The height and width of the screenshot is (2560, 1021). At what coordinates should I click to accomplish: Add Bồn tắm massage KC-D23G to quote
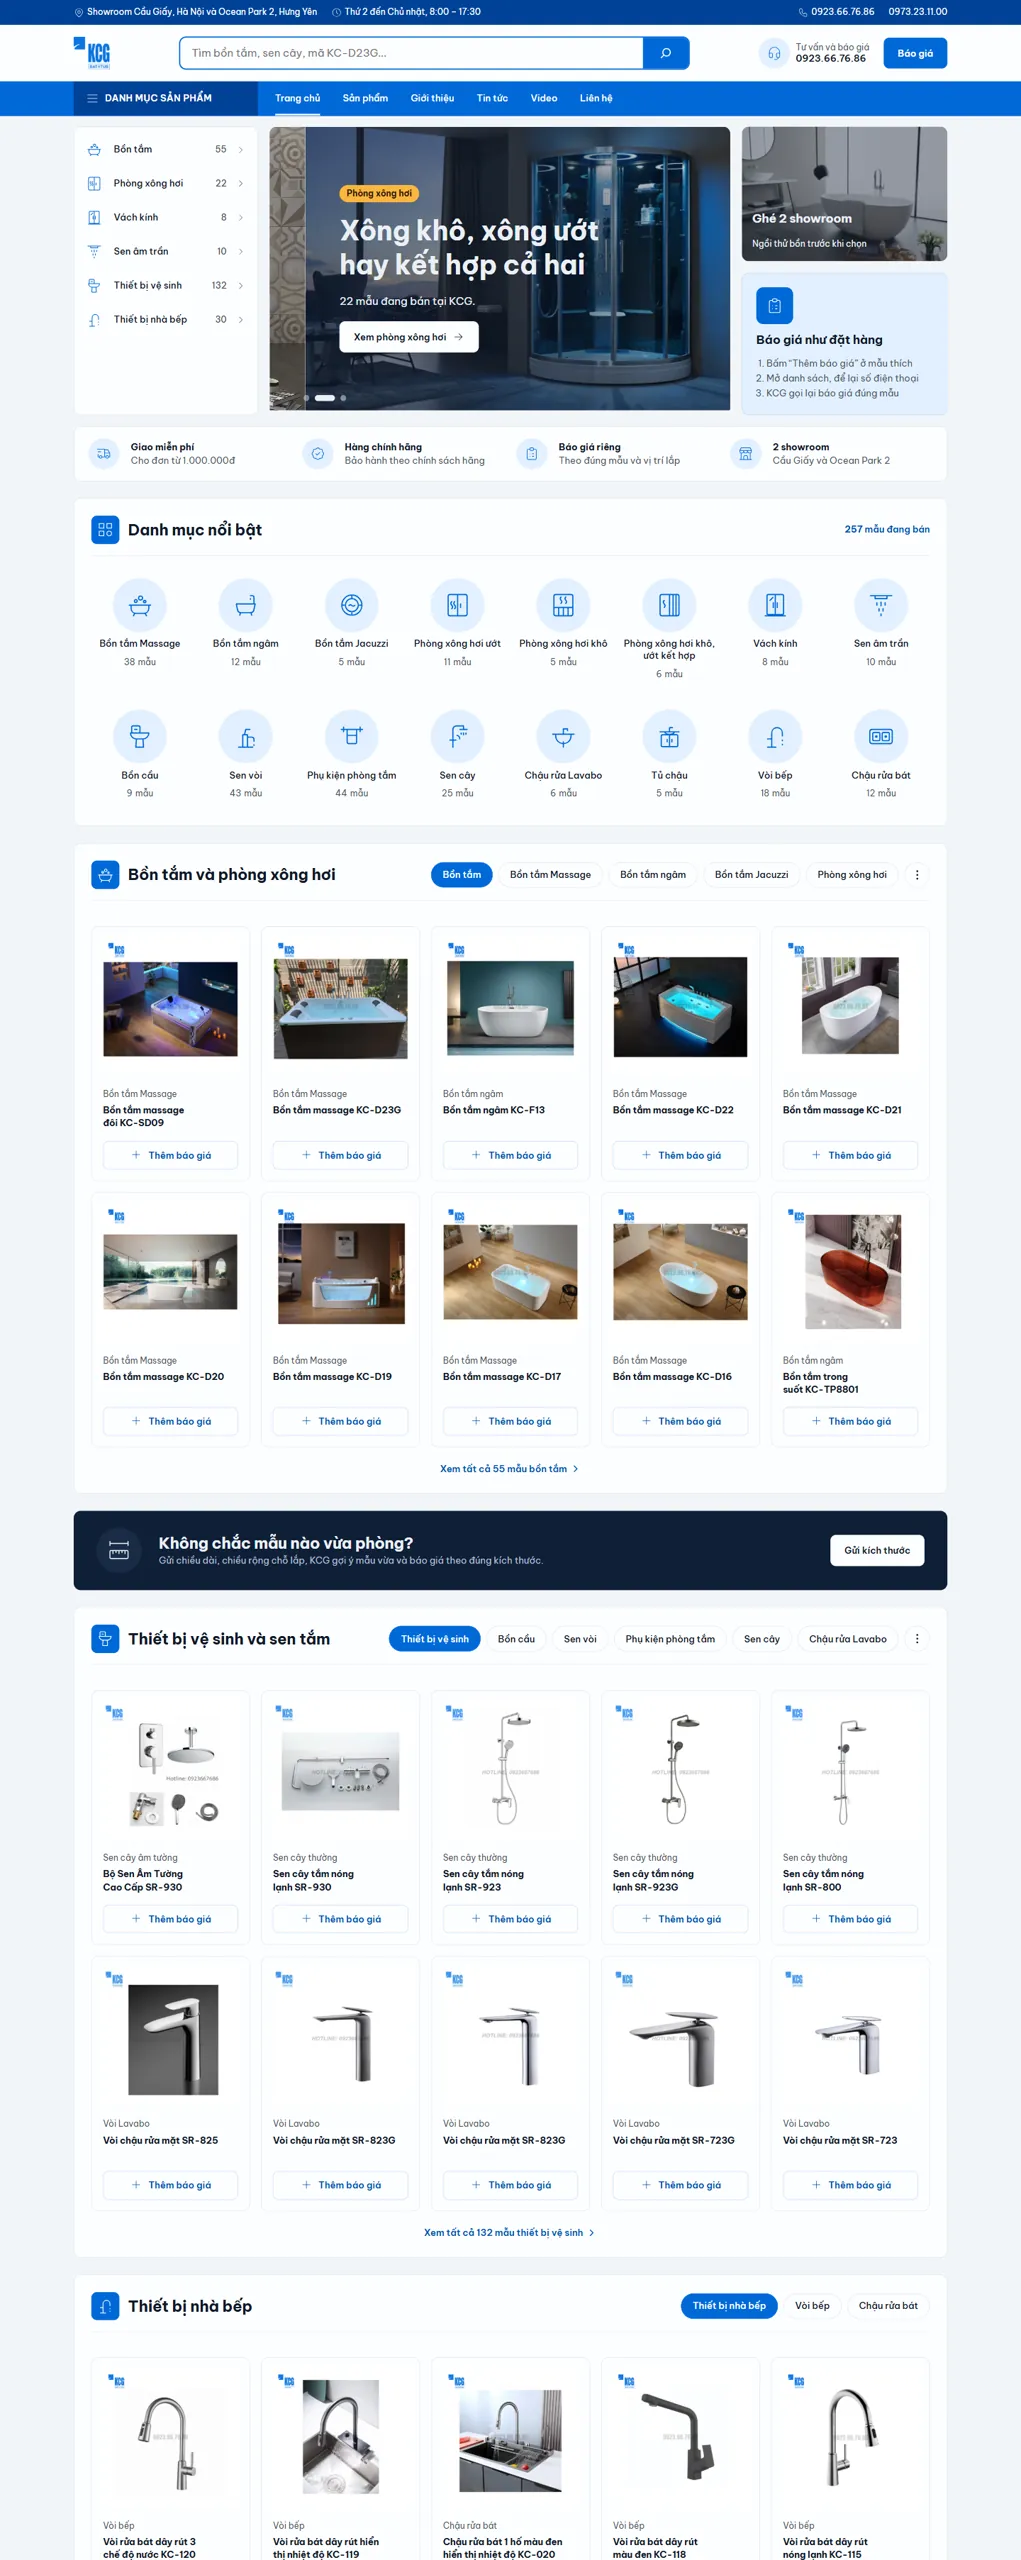[341, 1155]
